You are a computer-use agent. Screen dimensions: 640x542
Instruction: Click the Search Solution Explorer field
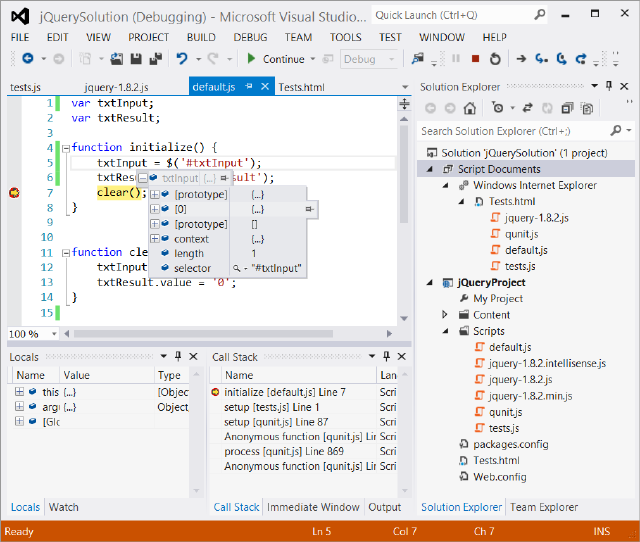[513, 131]
